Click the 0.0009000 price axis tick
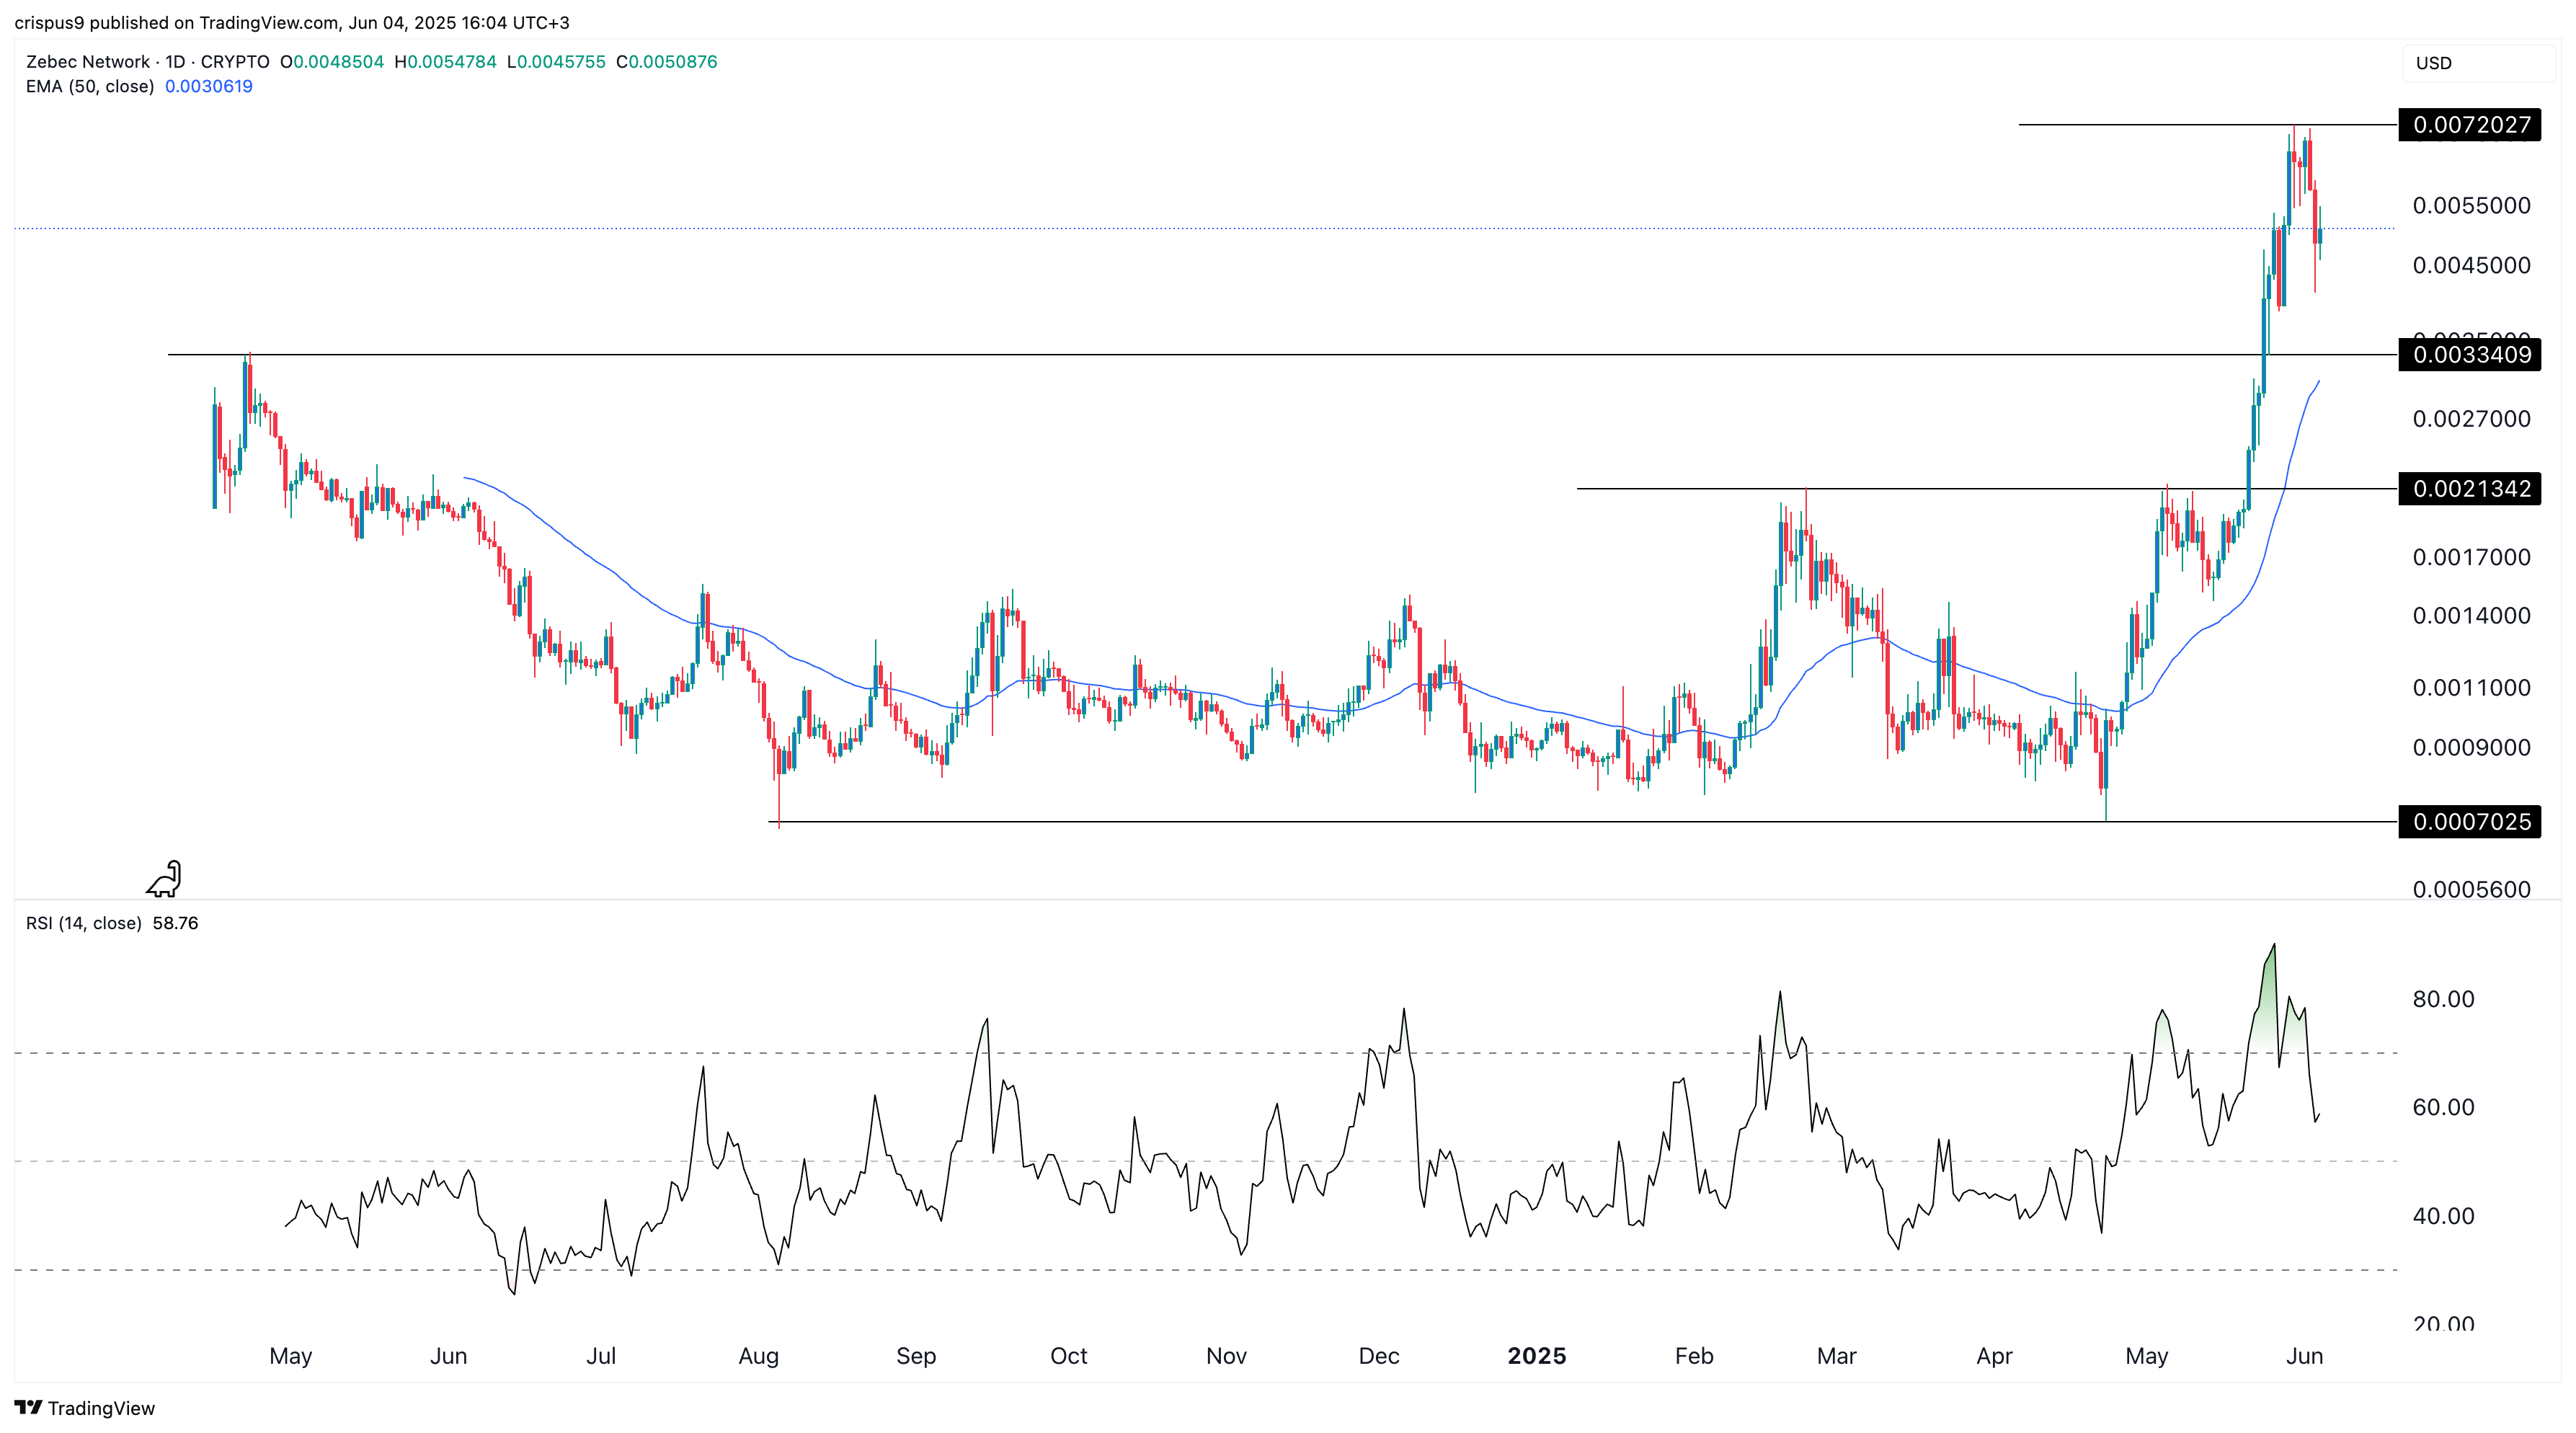This screenshot has width=2576, height=1433. pyautogui.click(x=2472, y=748)
